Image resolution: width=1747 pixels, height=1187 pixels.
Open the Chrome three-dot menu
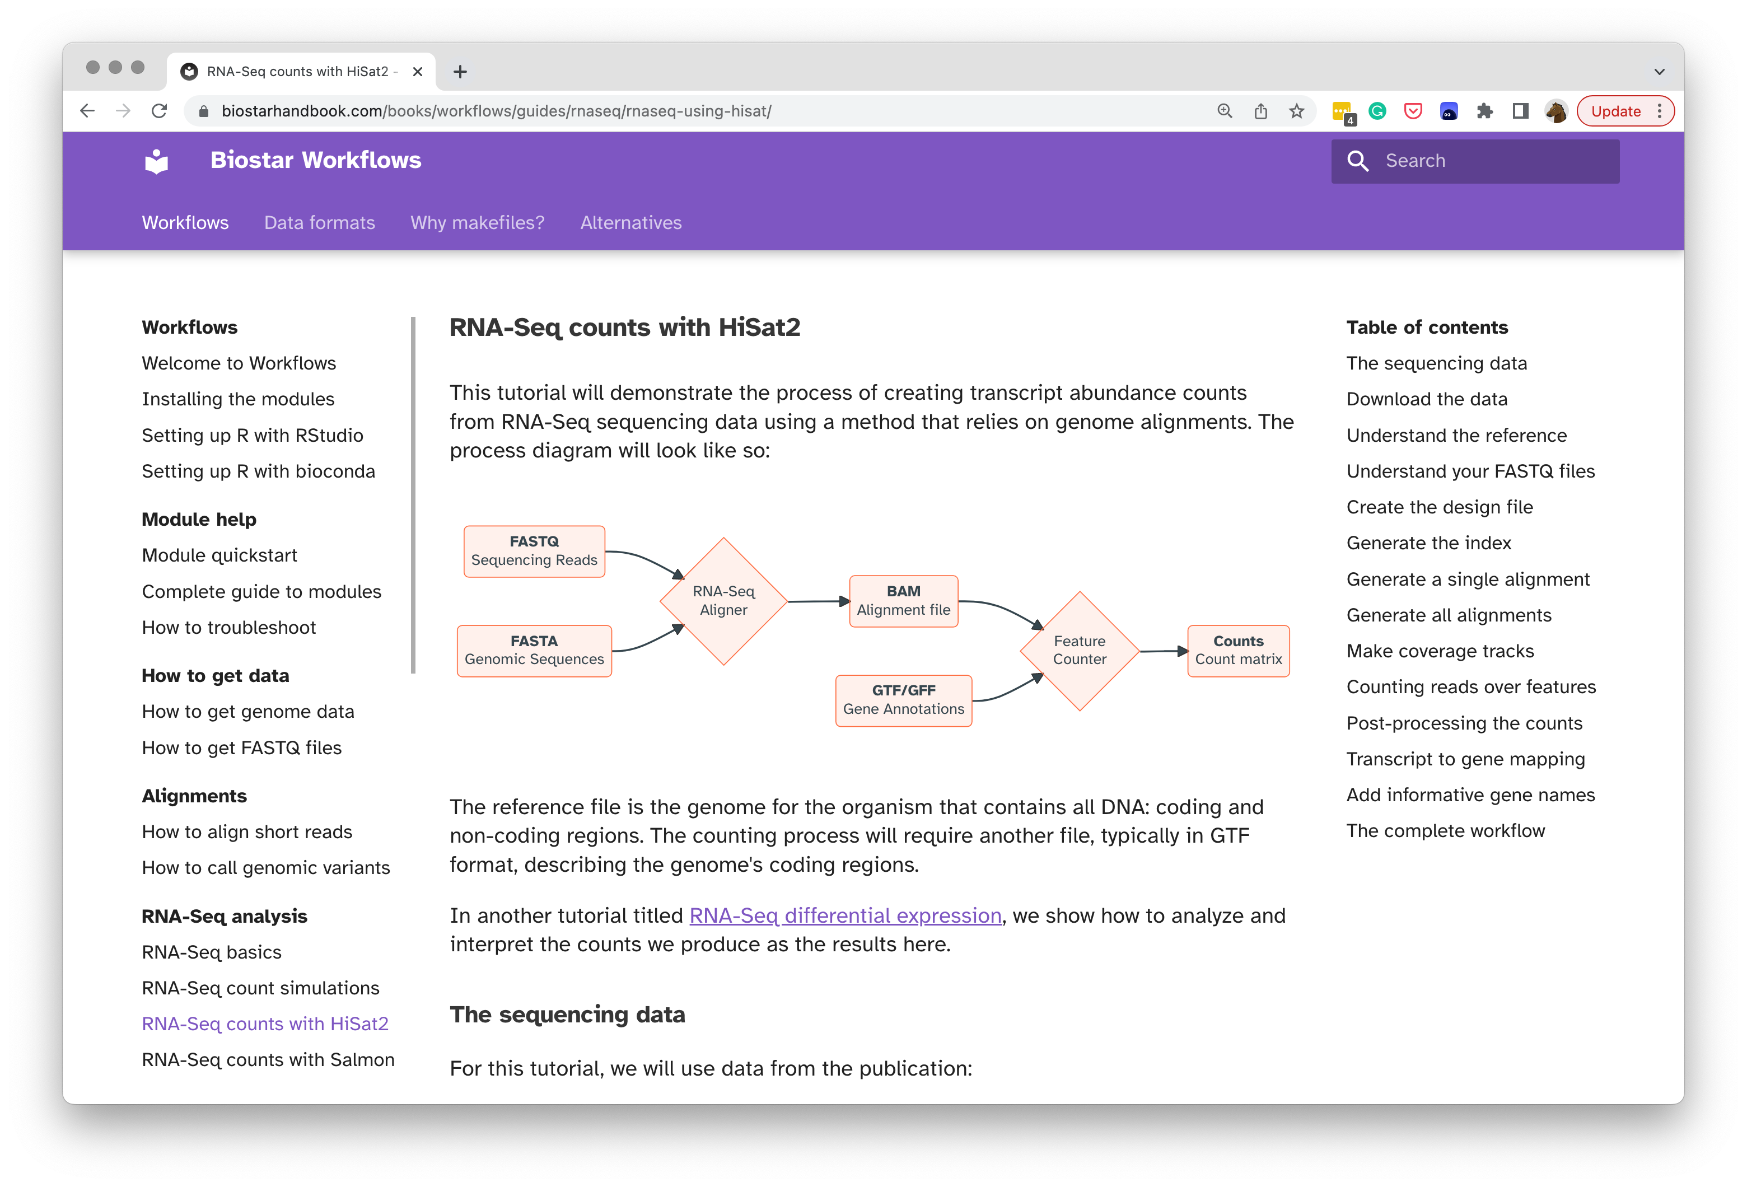click(1660, 111)
